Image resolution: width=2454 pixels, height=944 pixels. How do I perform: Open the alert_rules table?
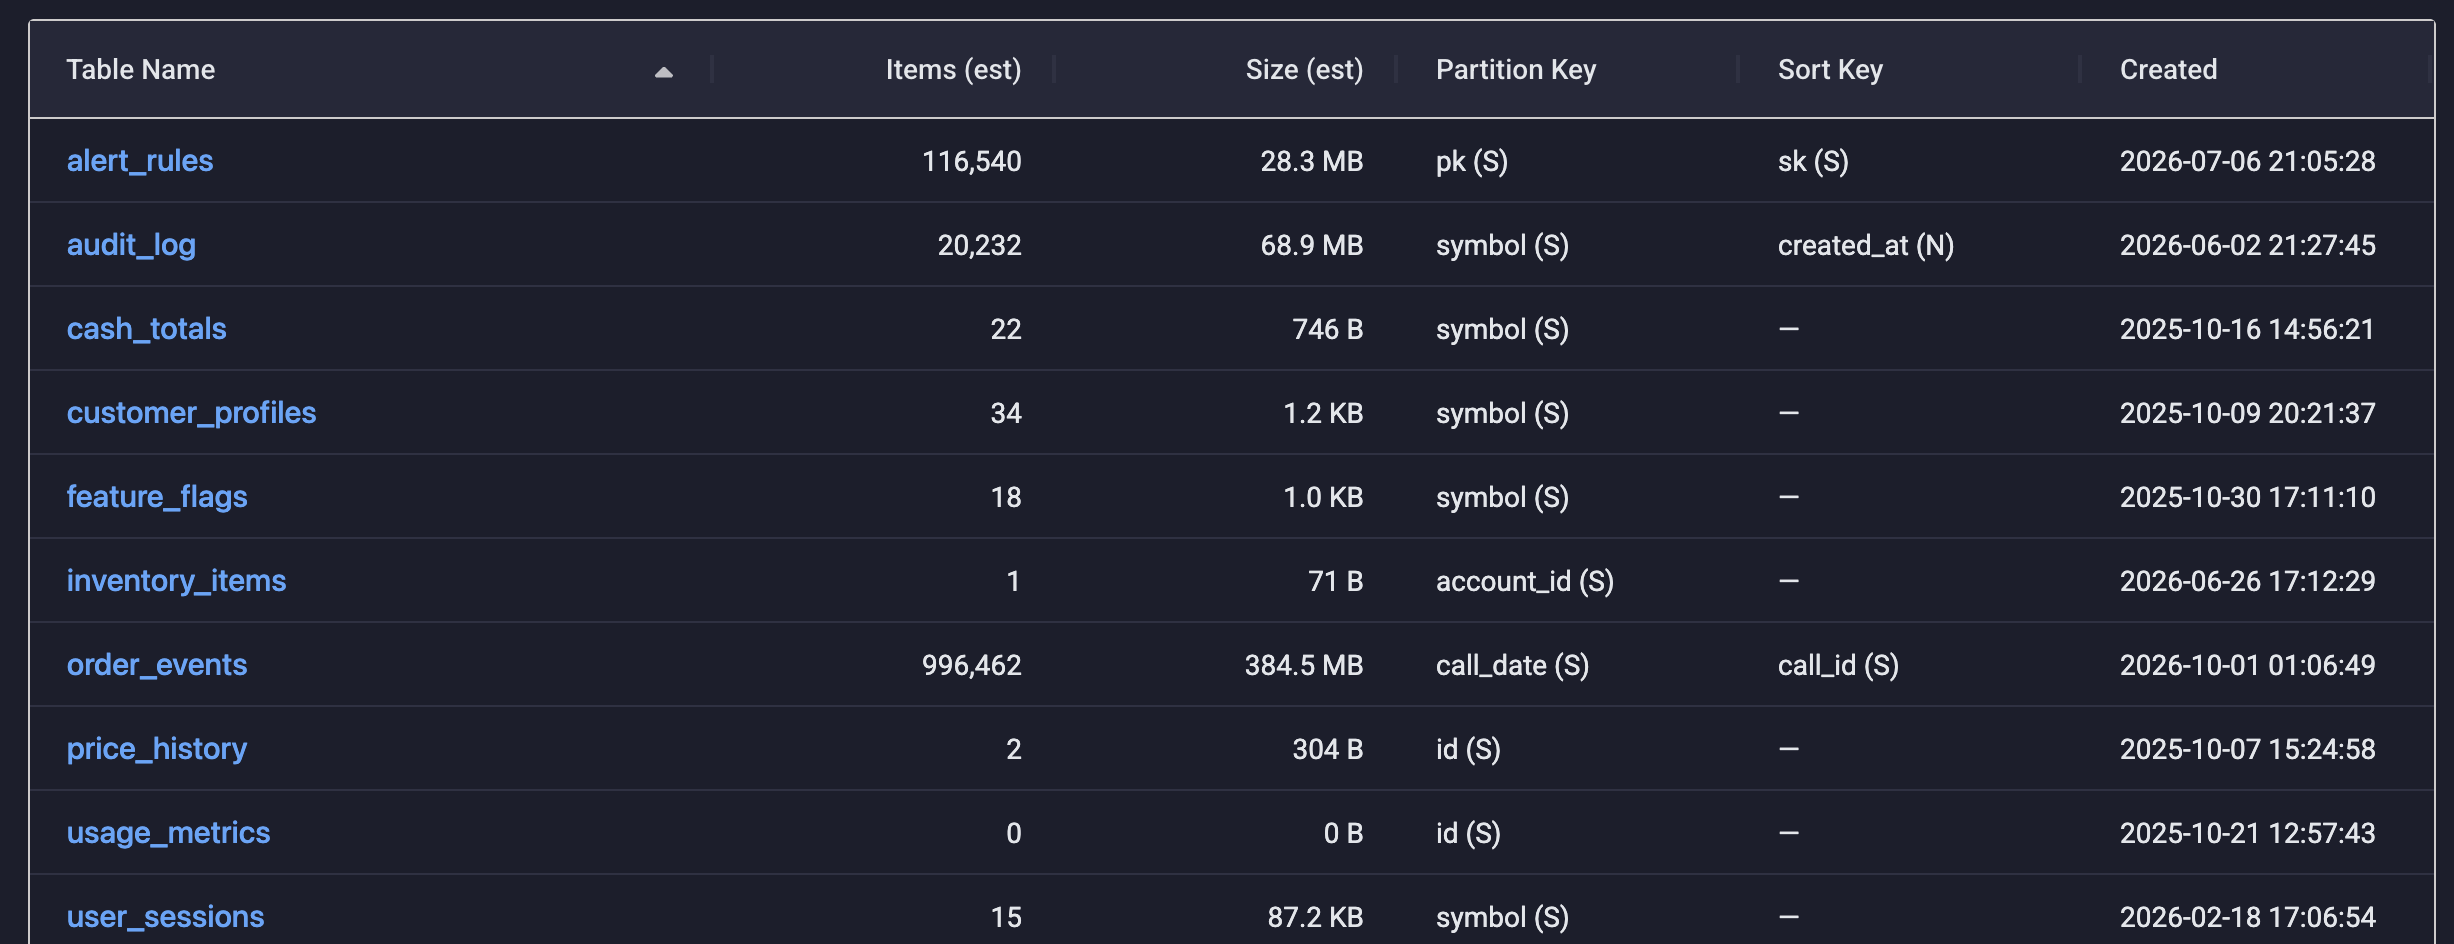click(140, 161)
